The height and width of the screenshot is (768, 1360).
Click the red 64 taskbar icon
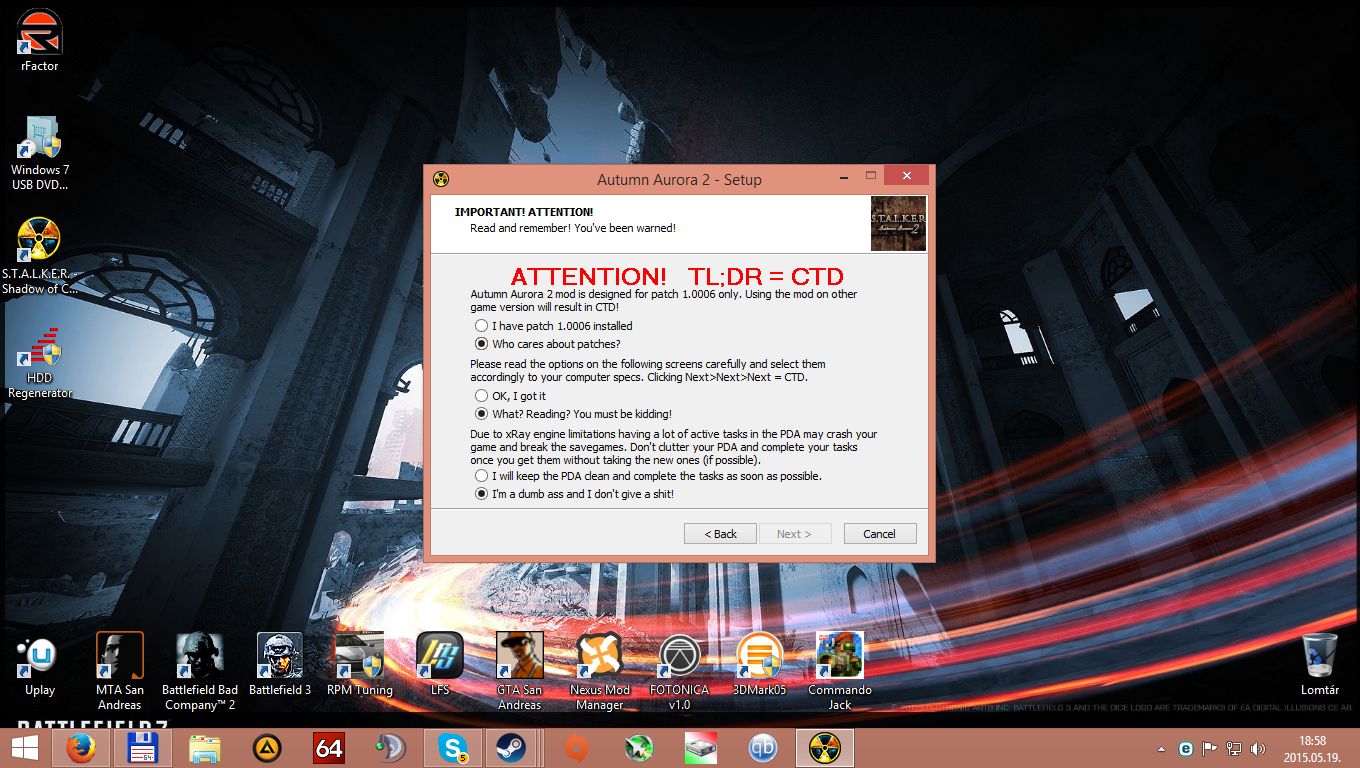point(329,748)
